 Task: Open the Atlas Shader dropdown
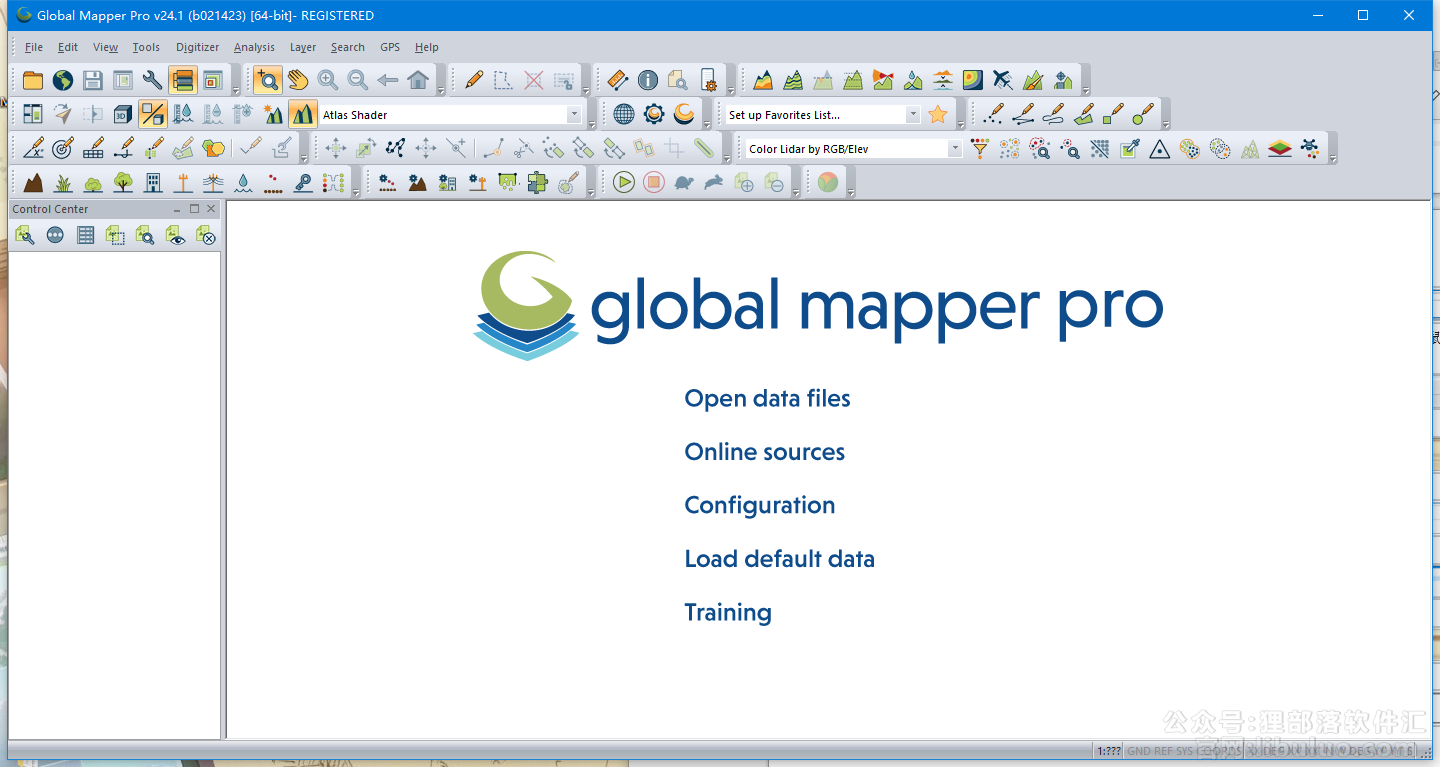point(574,115)
